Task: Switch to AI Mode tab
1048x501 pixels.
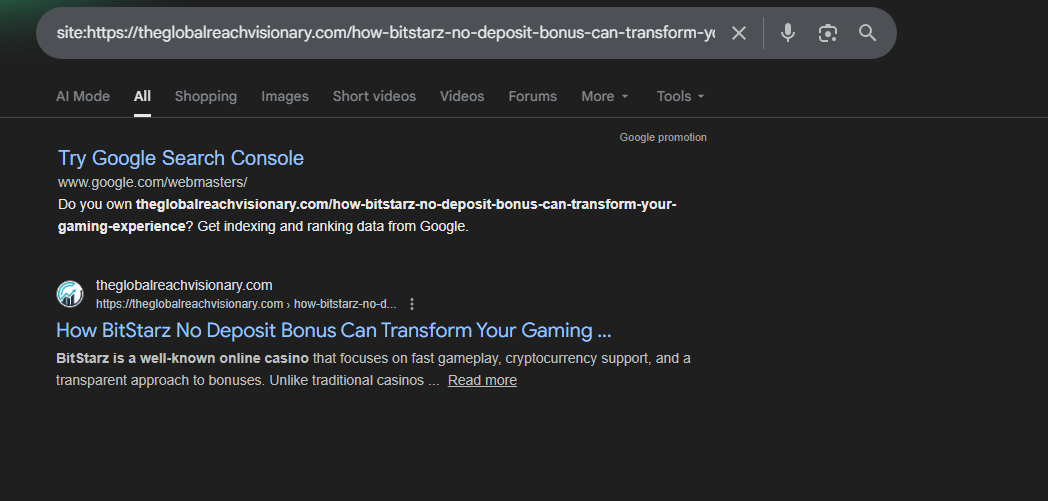Action: pos(83,96)
